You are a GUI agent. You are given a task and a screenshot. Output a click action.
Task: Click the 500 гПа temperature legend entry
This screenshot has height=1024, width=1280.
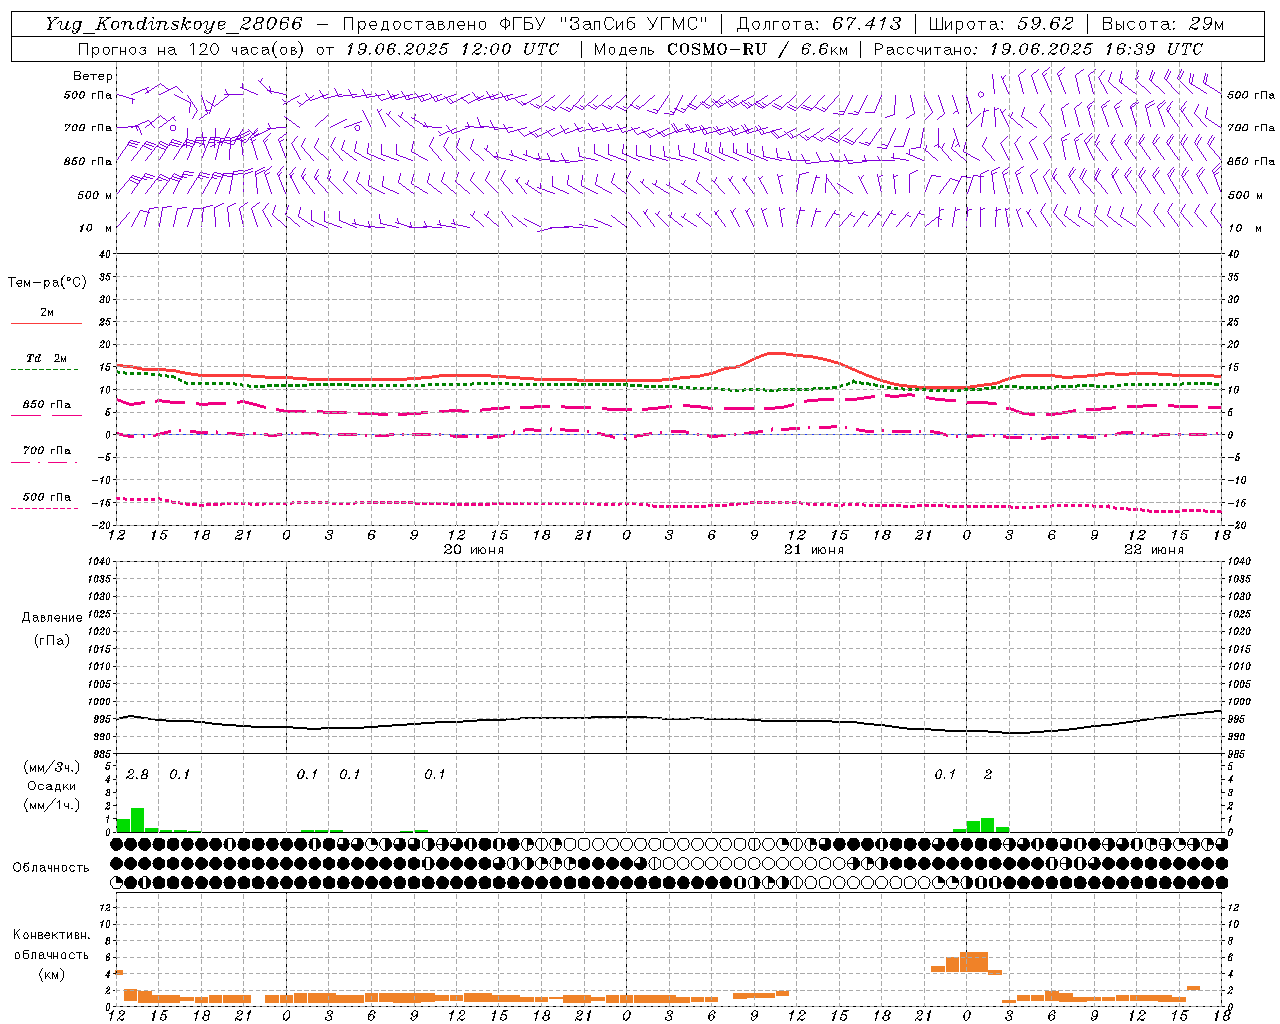(47, 497)
